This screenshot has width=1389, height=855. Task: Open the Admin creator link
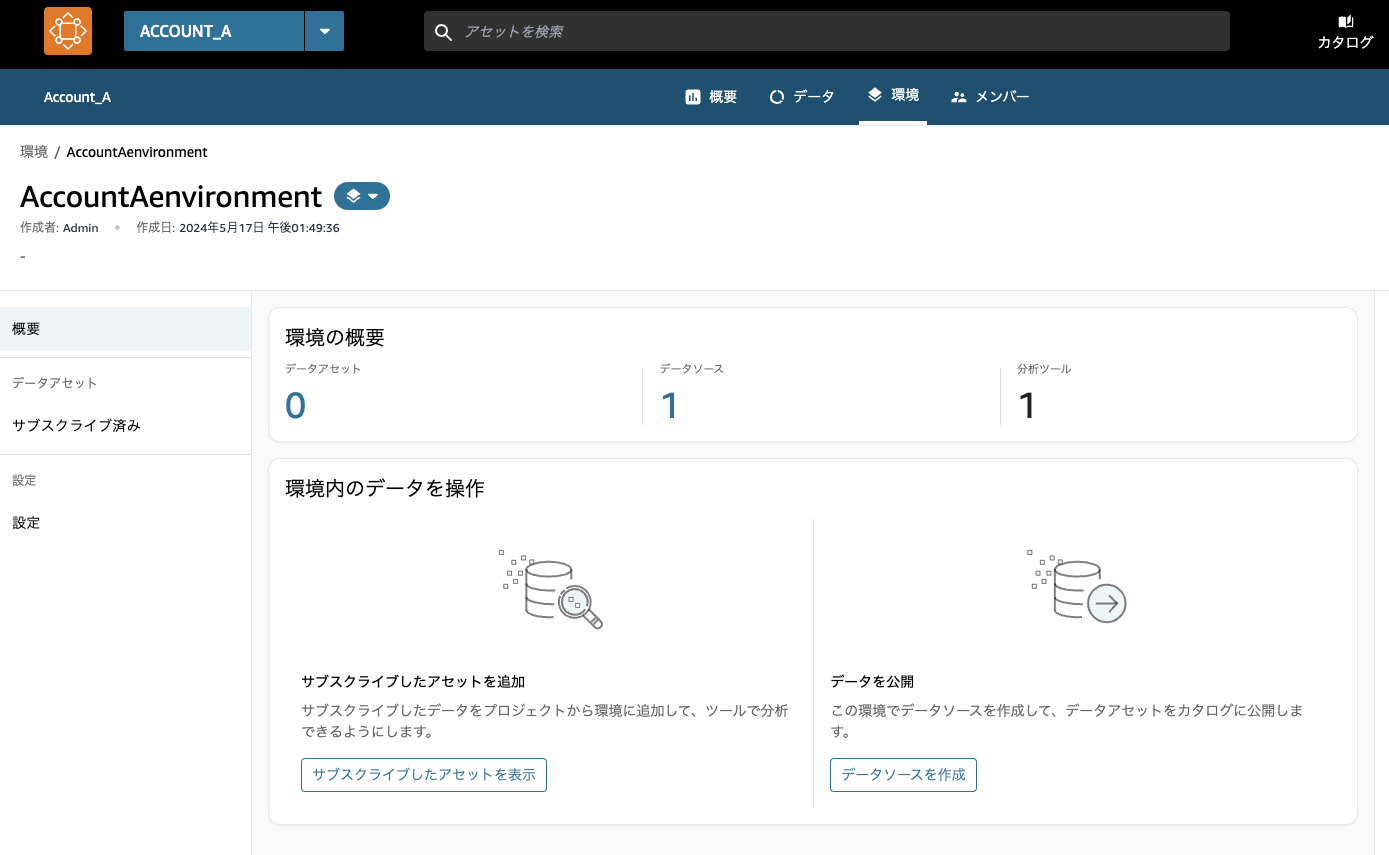80,227
